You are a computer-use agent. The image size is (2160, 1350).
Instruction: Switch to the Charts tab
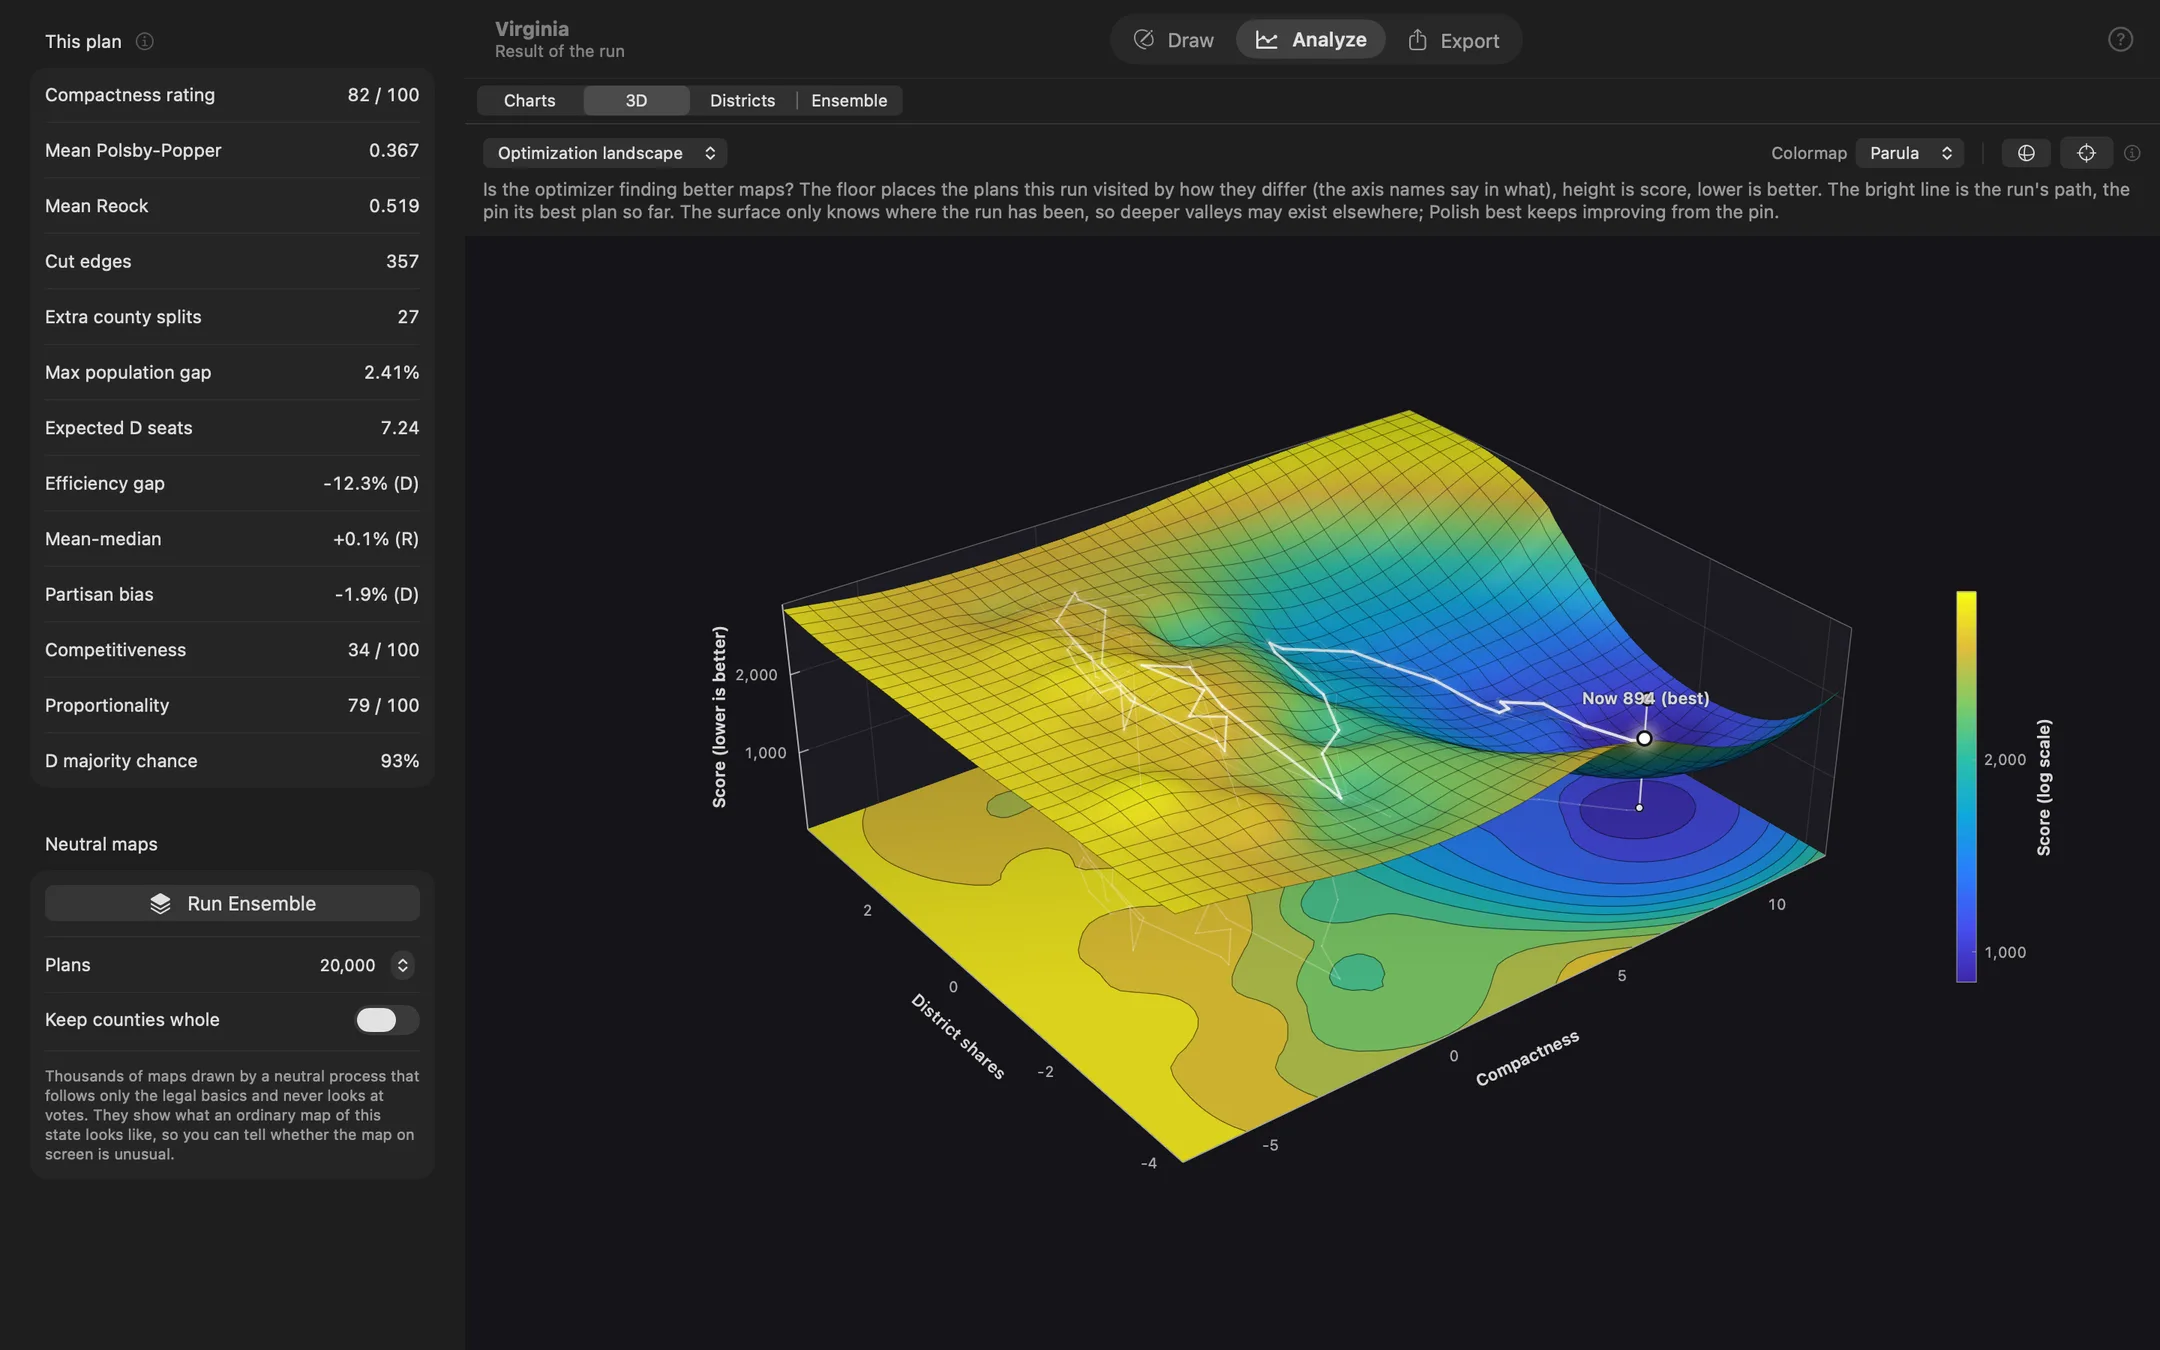click(530, 101)
